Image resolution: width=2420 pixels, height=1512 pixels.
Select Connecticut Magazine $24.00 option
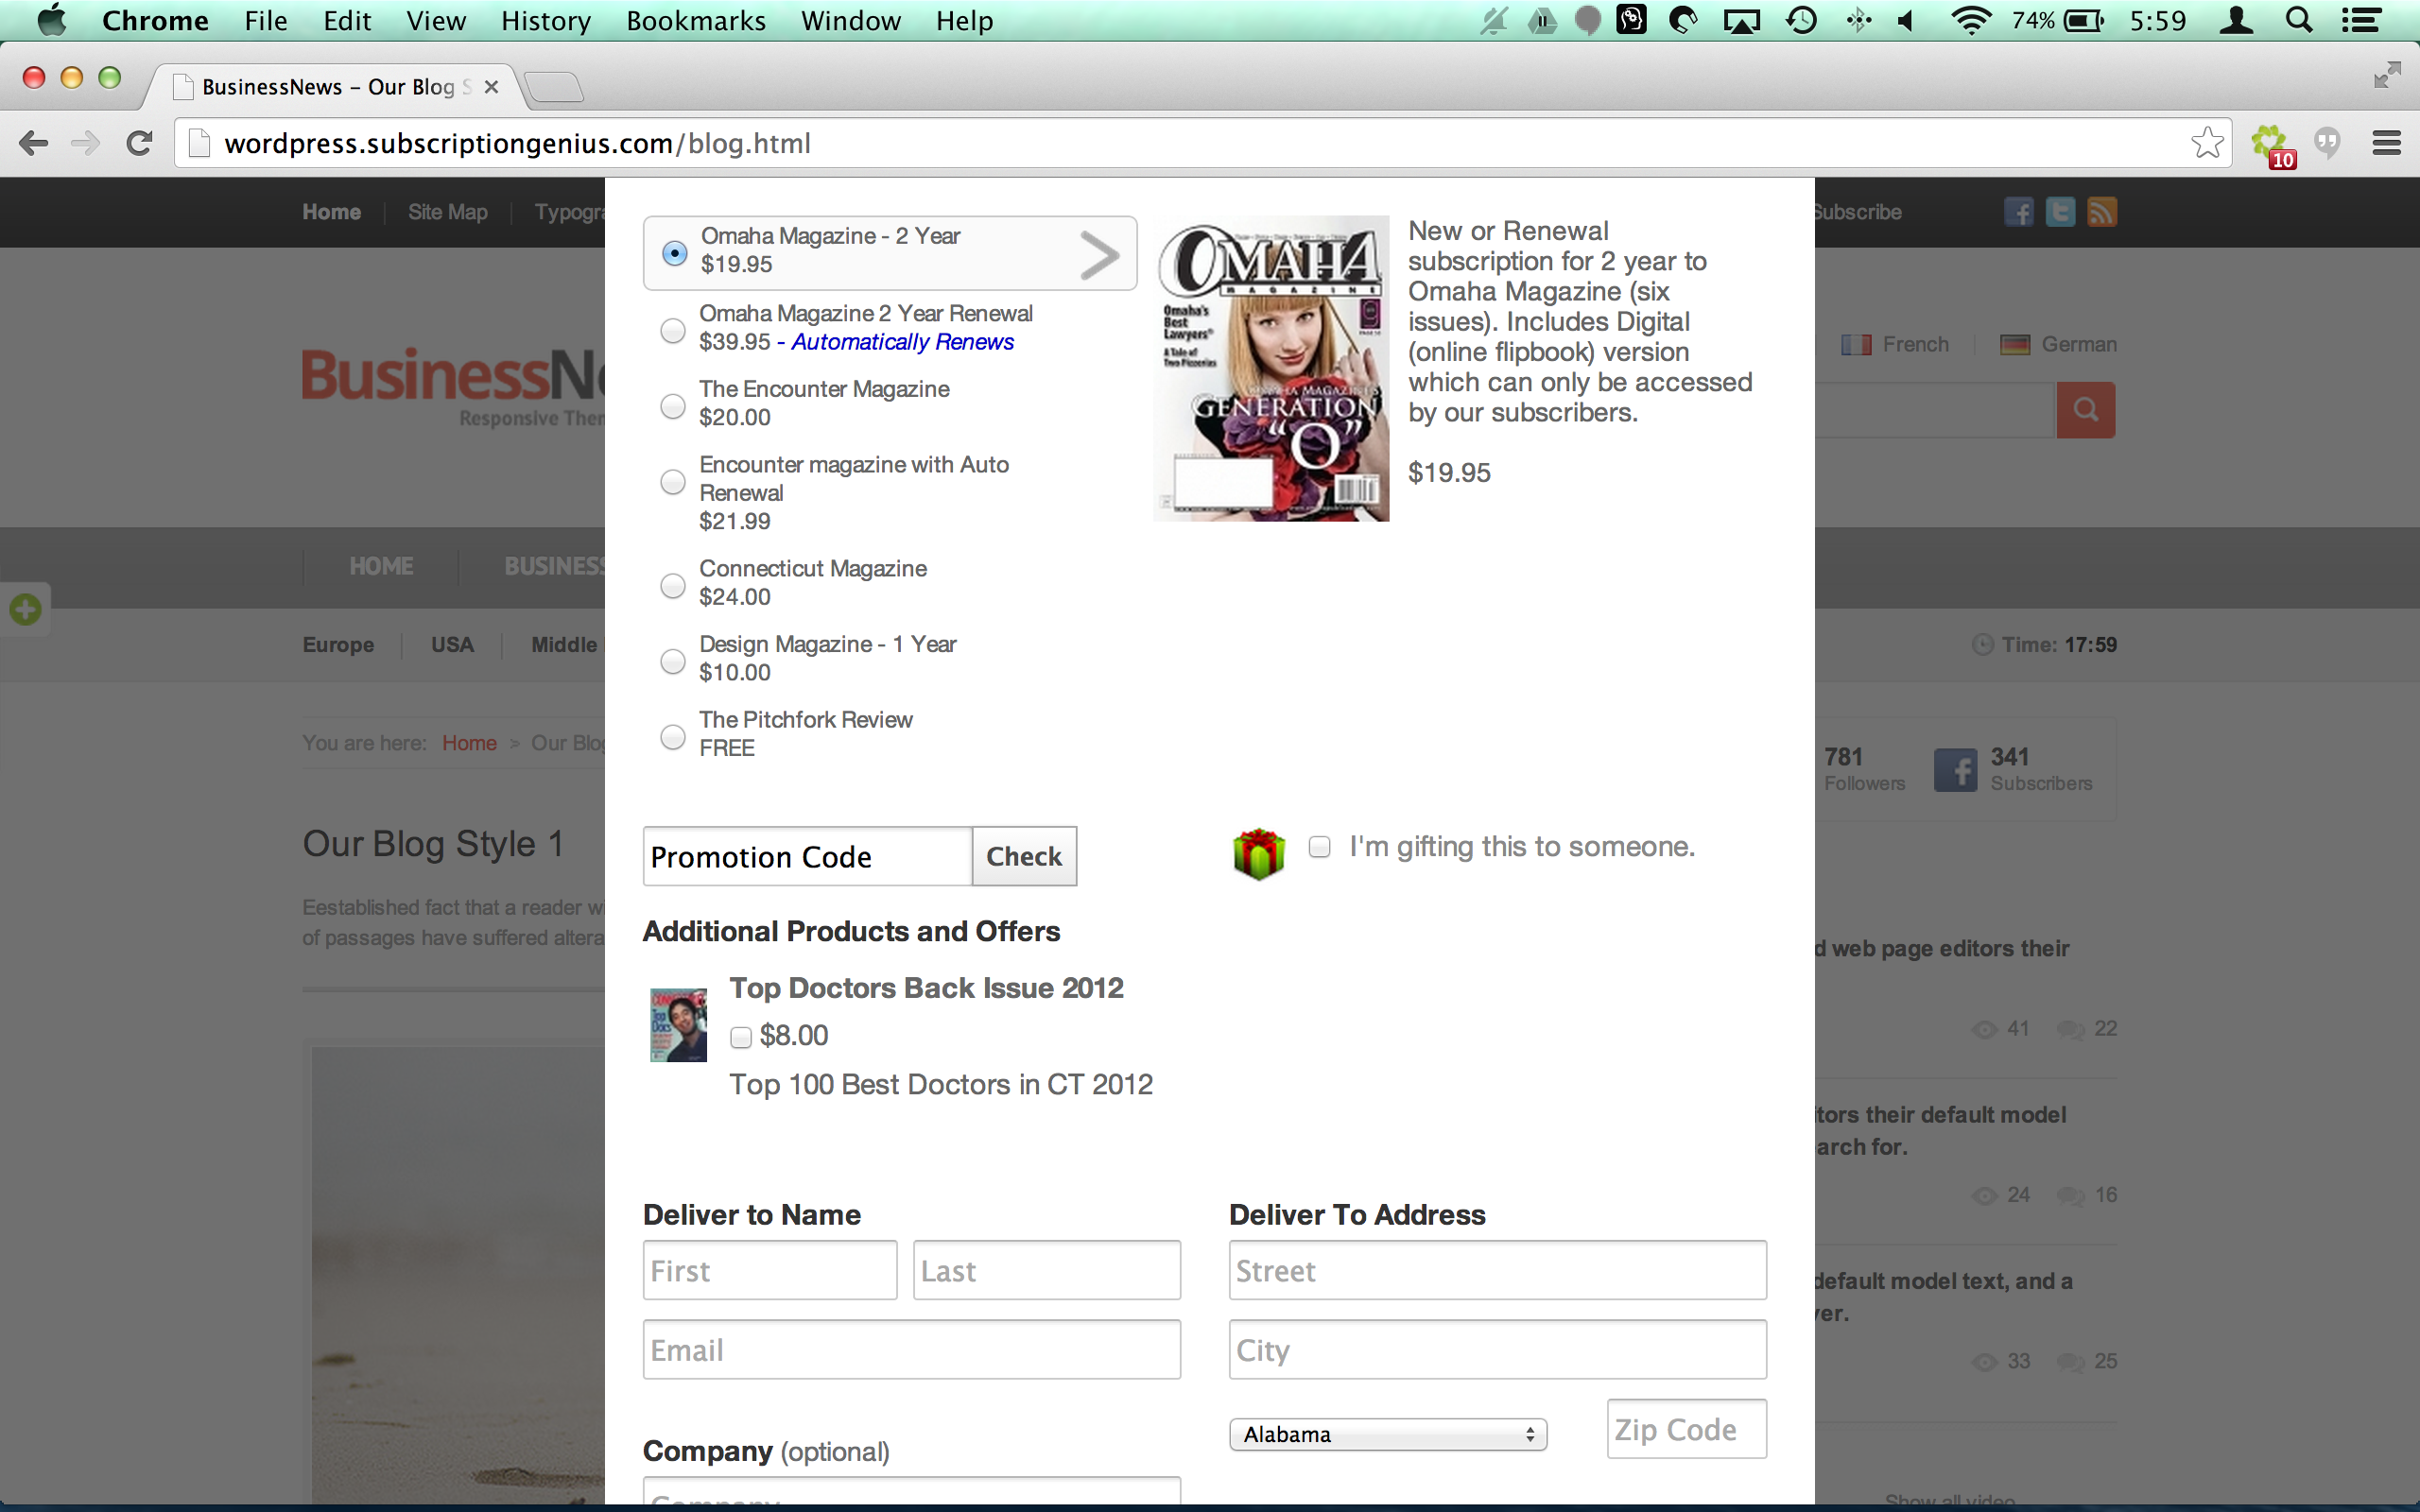(x=673, y=585)
